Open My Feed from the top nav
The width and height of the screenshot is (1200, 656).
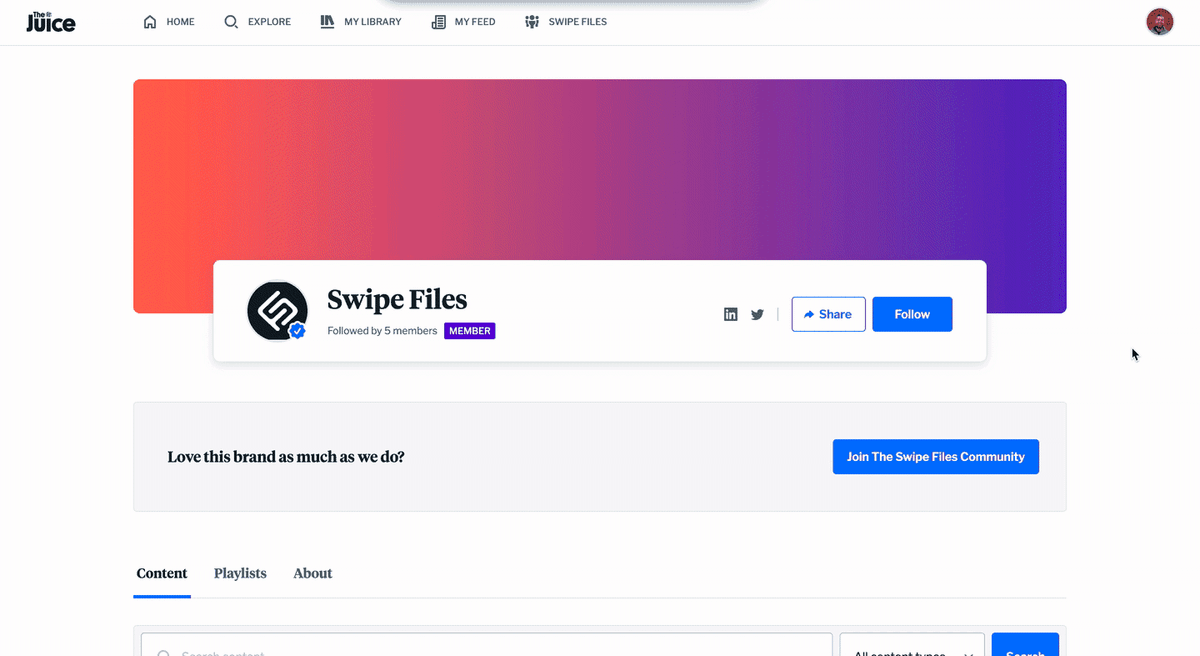coord(463,22)
